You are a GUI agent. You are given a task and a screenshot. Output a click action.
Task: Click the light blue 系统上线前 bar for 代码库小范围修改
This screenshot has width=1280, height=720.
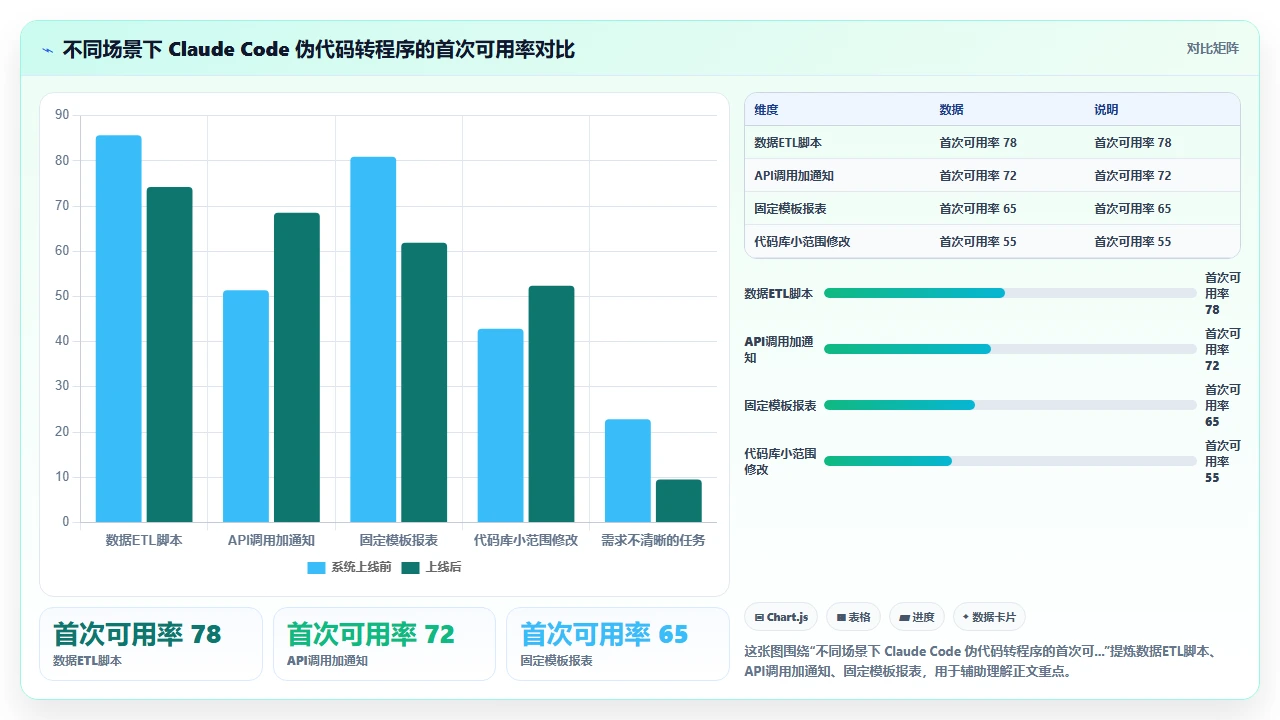(500, 426)
